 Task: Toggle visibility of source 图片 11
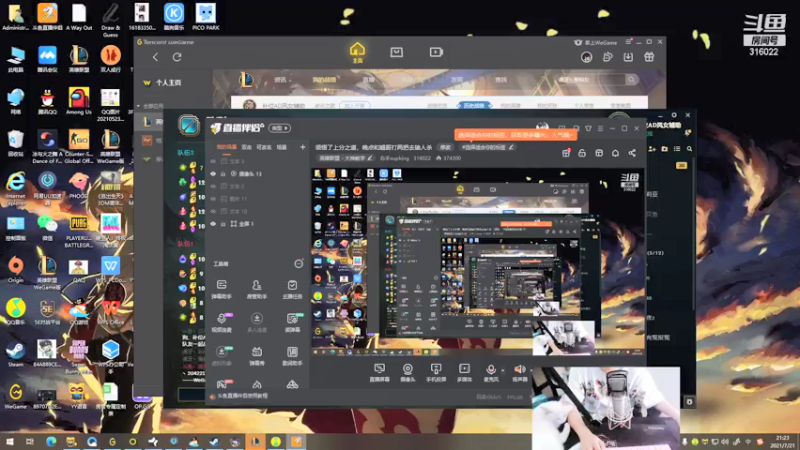(213, 199)
